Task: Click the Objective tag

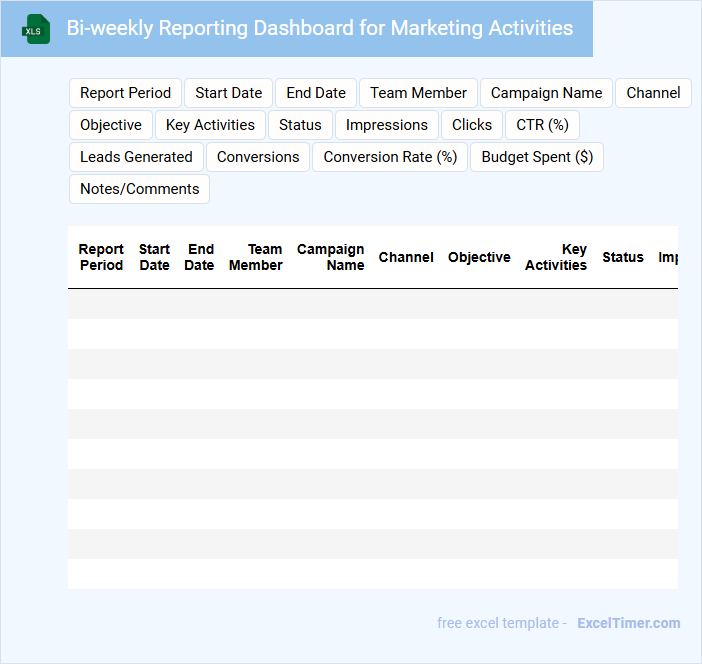Action: 111,125
